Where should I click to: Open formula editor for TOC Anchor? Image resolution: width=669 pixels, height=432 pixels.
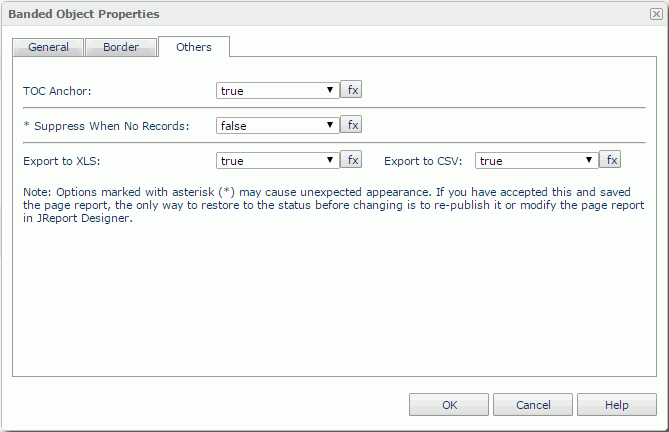(x=351, y=90)
